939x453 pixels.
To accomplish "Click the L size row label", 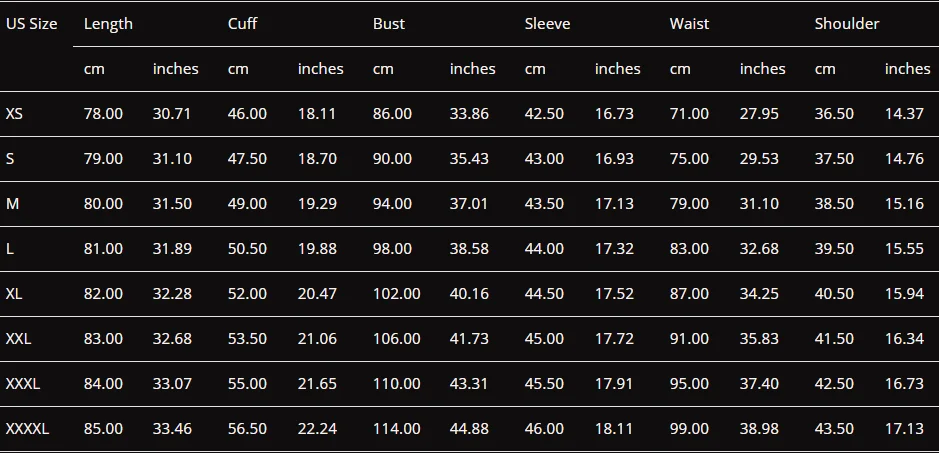I will [x=10, y=249].
